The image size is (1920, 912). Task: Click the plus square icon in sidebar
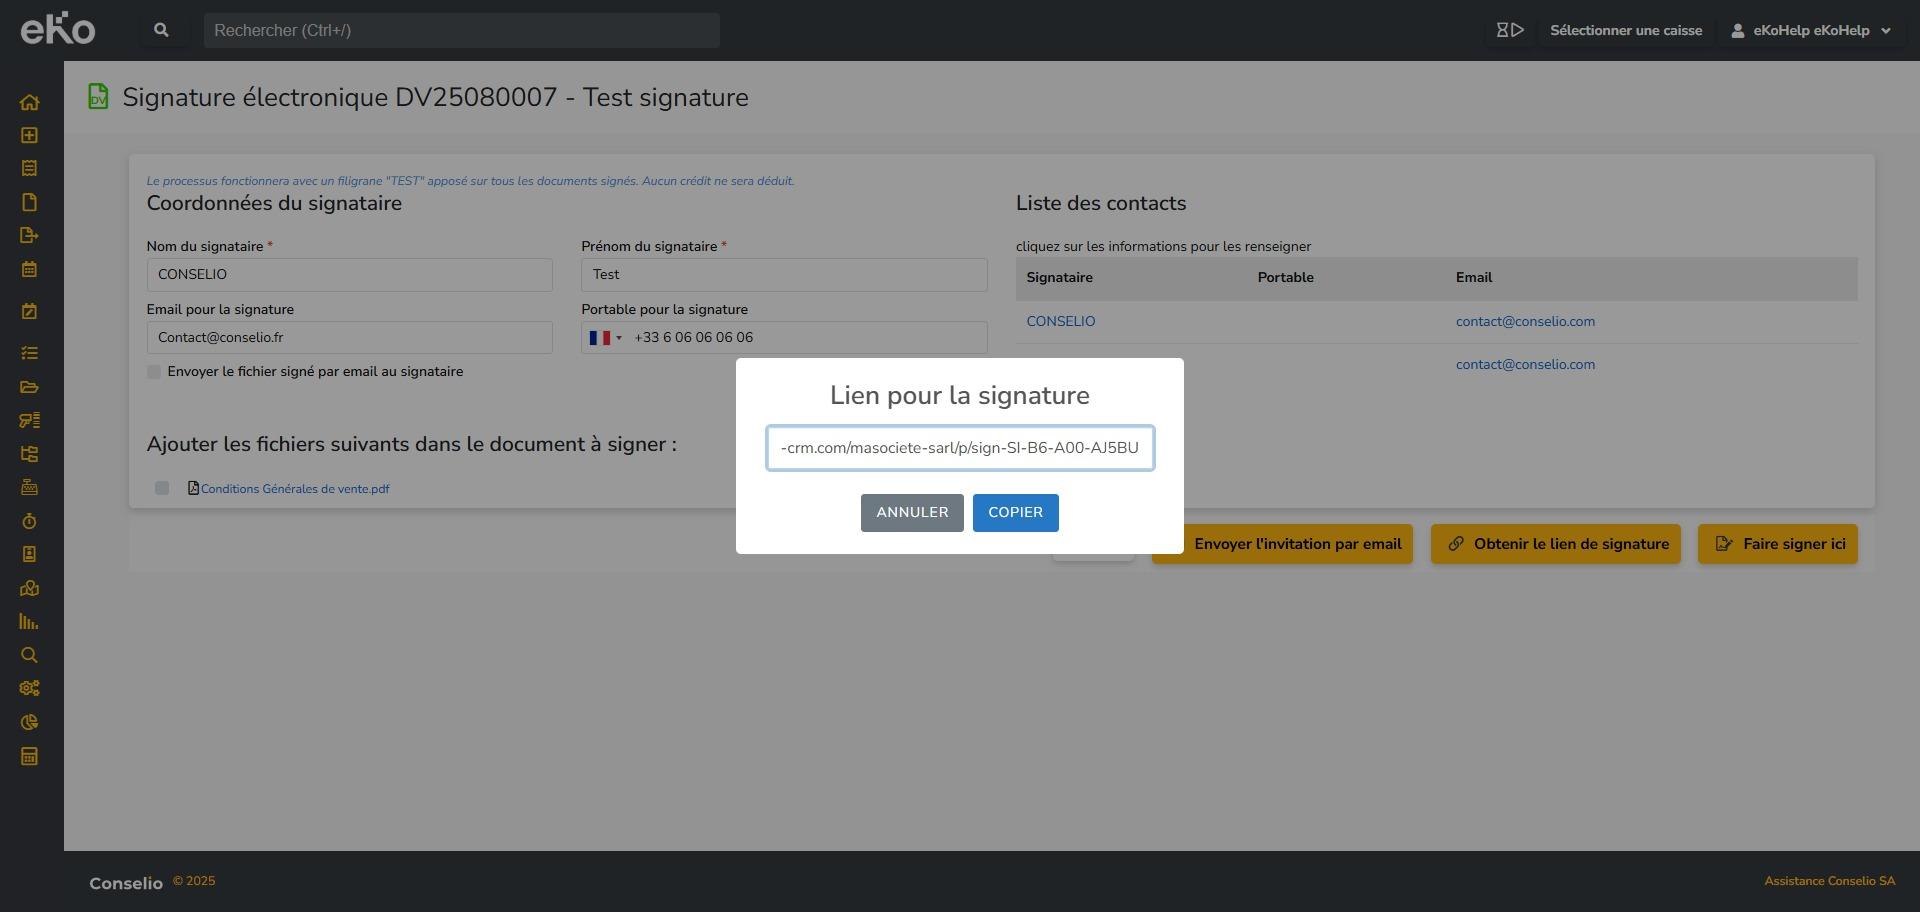[29, 135]
